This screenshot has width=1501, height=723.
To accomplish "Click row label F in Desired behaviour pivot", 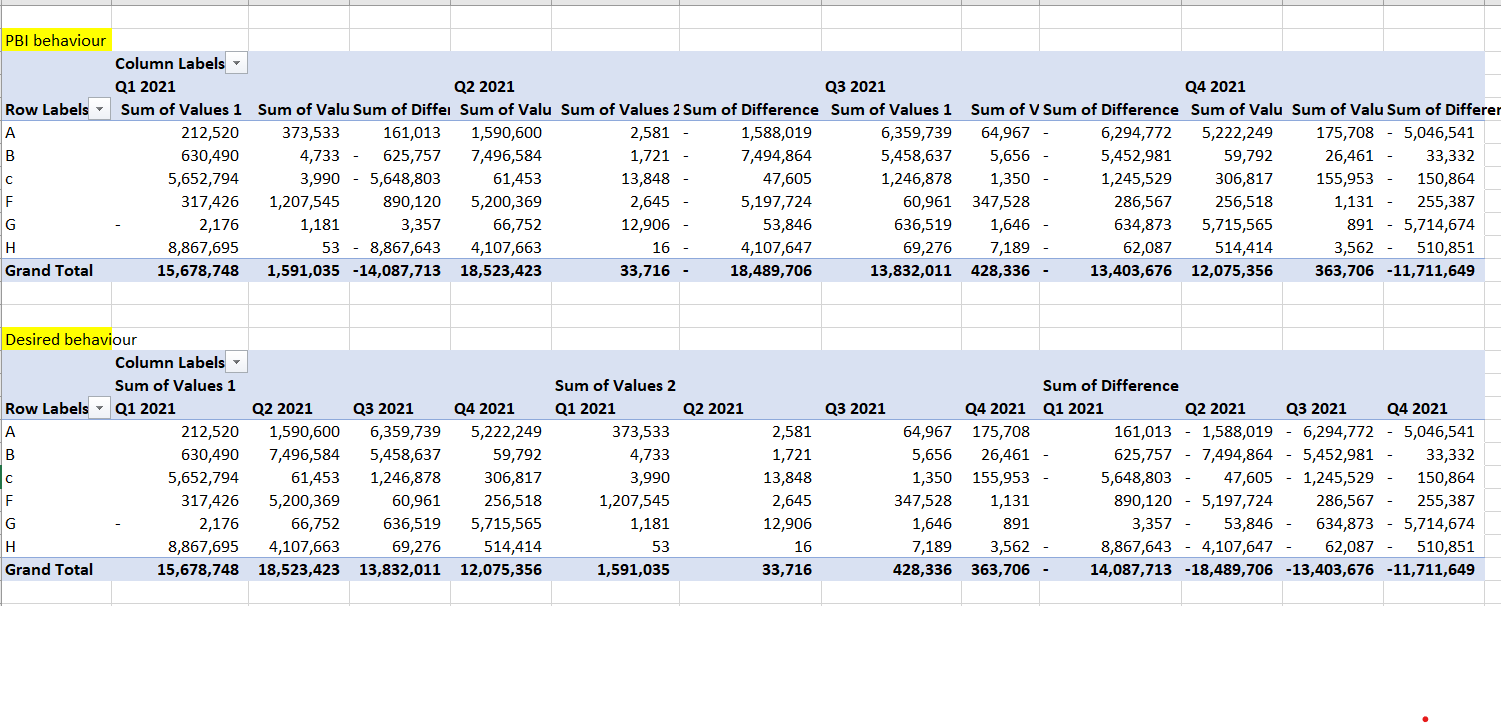I will click(10, 500).
